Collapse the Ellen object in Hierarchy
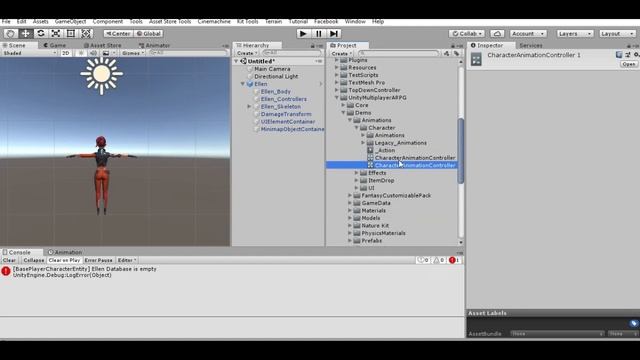Screen dimensions: 640x360 243,84
